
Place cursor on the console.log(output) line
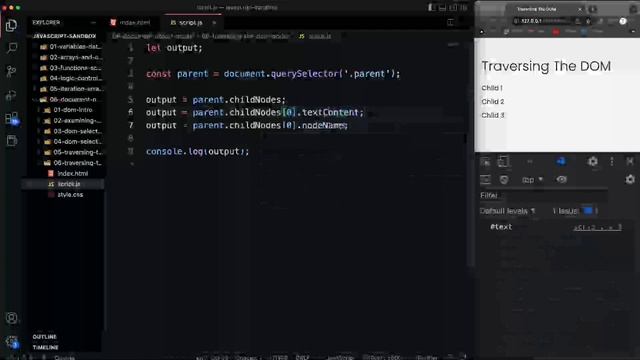click(198, 151)
